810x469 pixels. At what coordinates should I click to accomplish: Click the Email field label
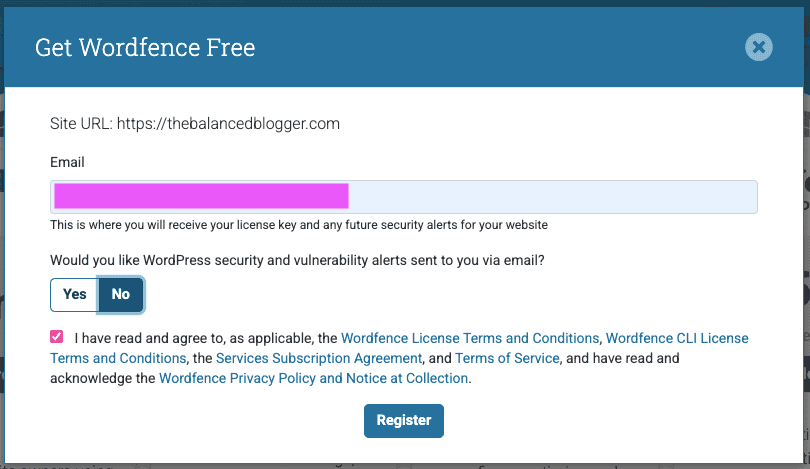(x=67, y=162)
